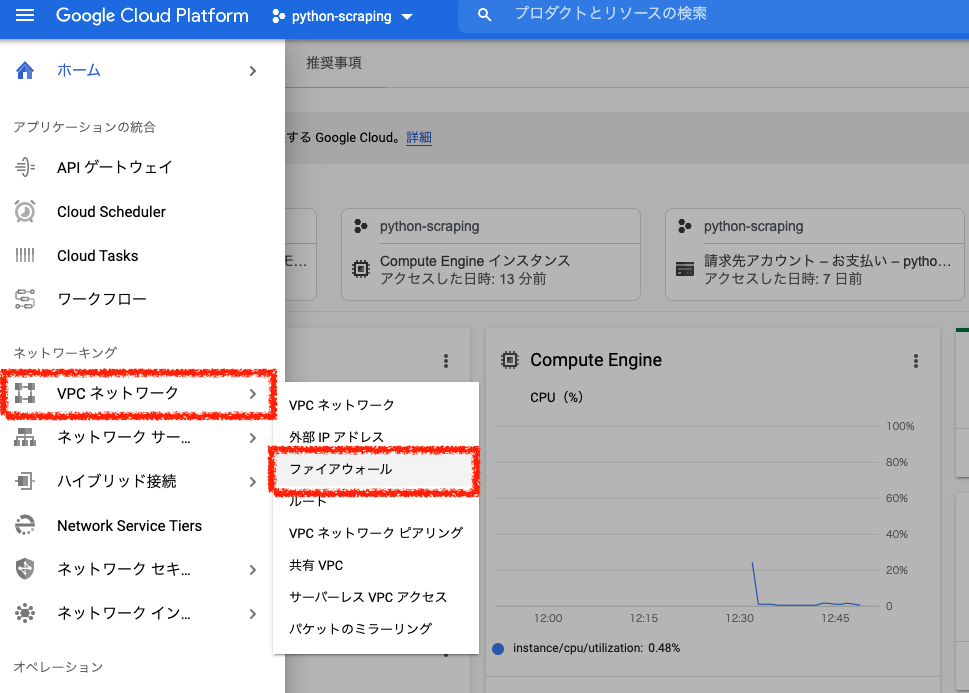Select パケットのミラーリング in the submenu
The width and height of the screenshot is (969, 693).
click(376, 629)
